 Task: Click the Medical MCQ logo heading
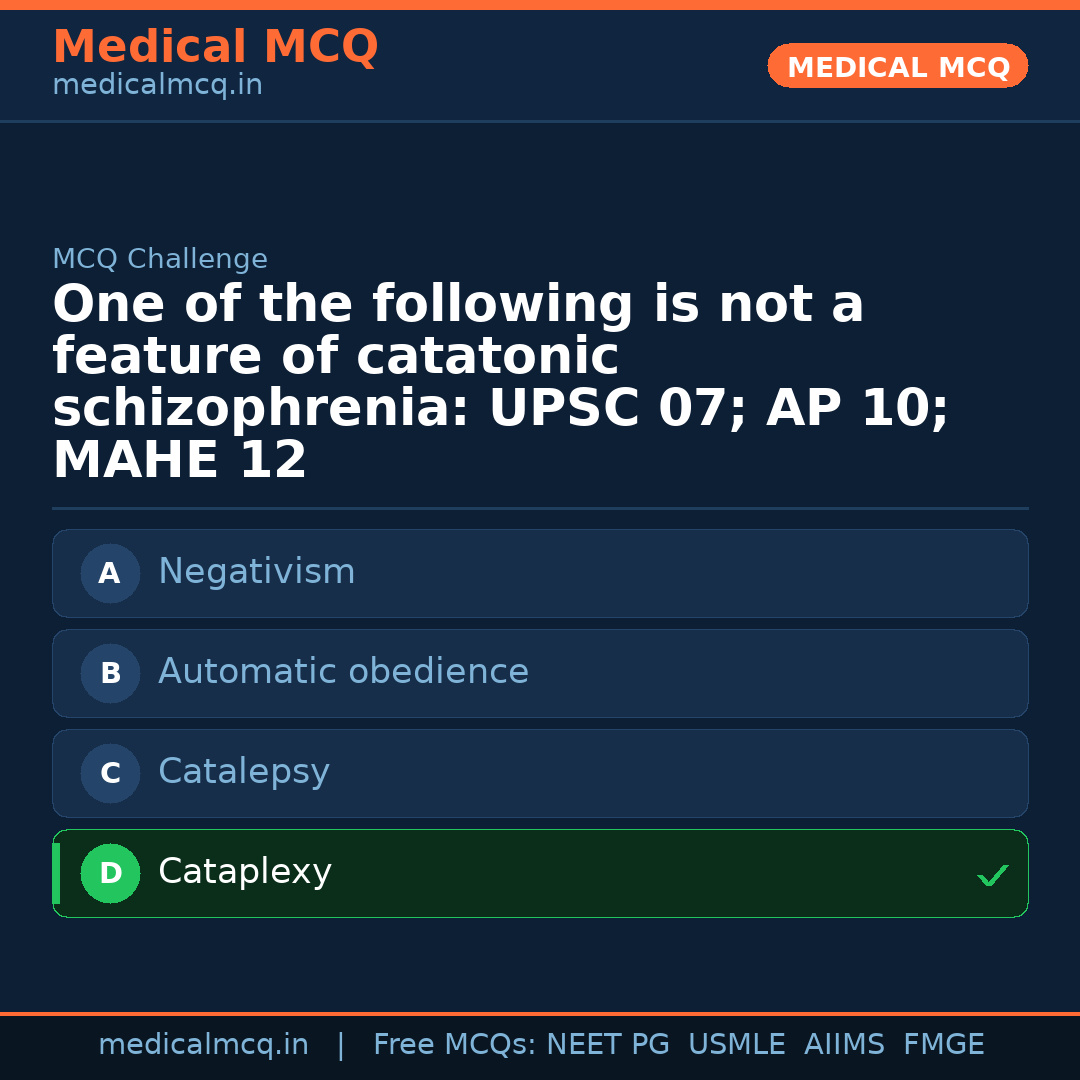[x=215, y=47]
